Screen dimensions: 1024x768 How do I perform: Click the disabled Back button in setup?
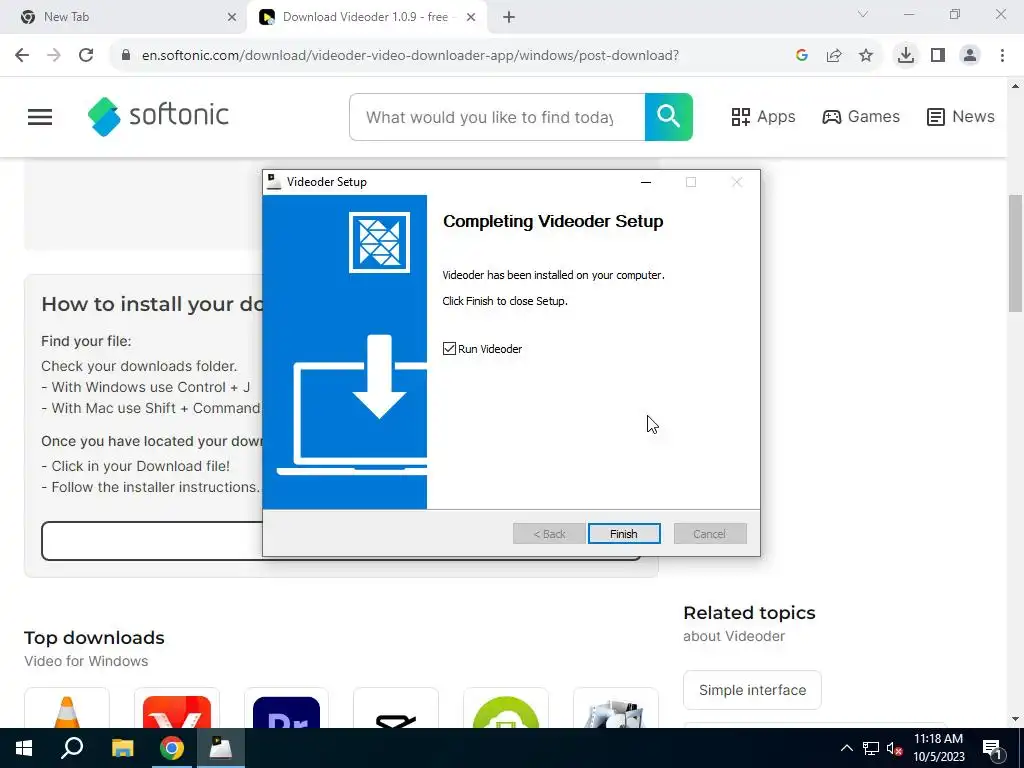pyautogui.click(x=549, y=534)
